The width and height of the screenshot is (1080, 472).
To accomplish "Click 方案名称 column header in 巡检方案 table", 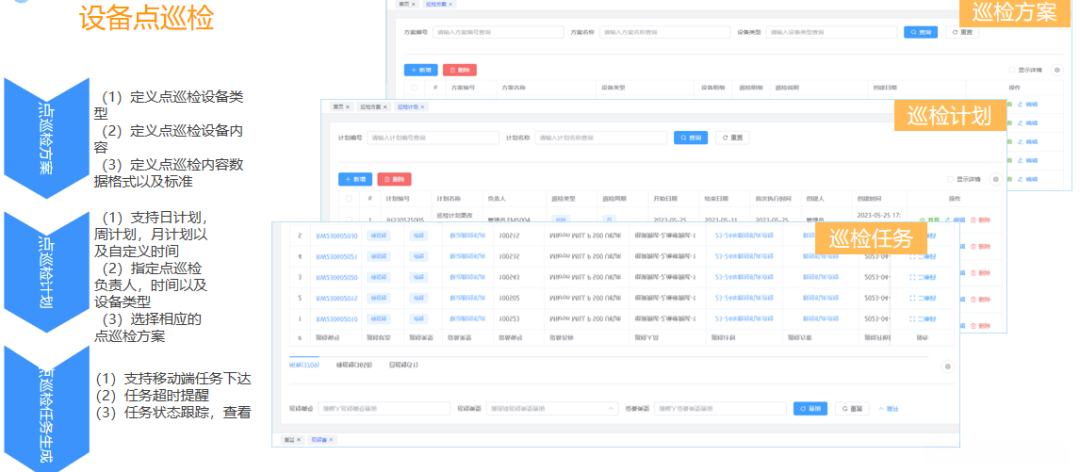I will coord(514,88).
